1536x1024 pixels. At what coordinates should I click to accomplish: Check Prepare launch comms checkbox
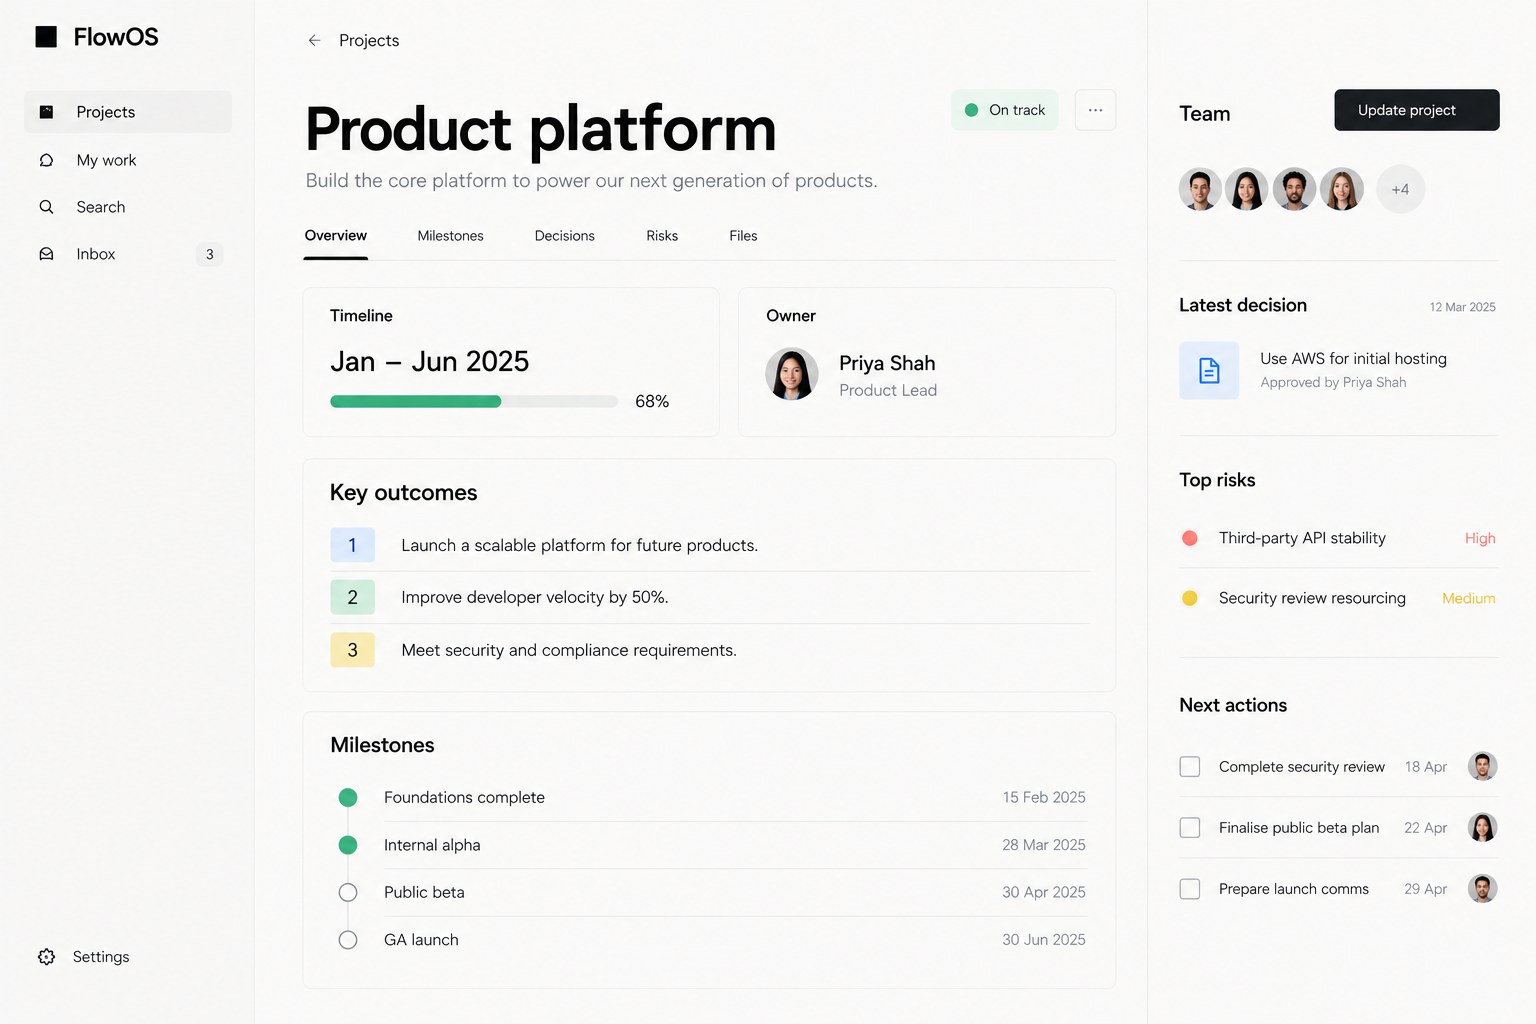(1190, 889)
